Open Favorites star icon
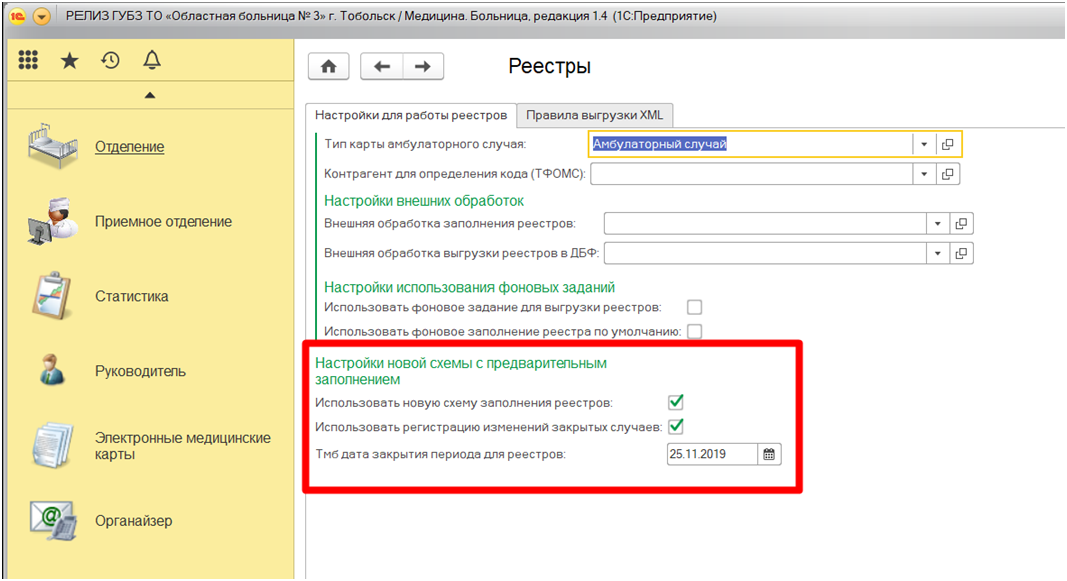The height and width of the screenshot is (581, 1067). 69,61
